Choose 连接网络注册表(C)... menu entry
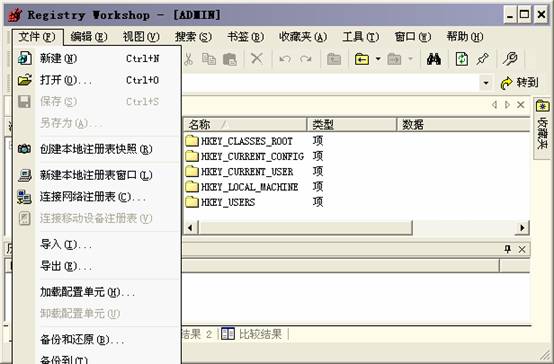Screen dimensions: 554x364 click(97, 197)
